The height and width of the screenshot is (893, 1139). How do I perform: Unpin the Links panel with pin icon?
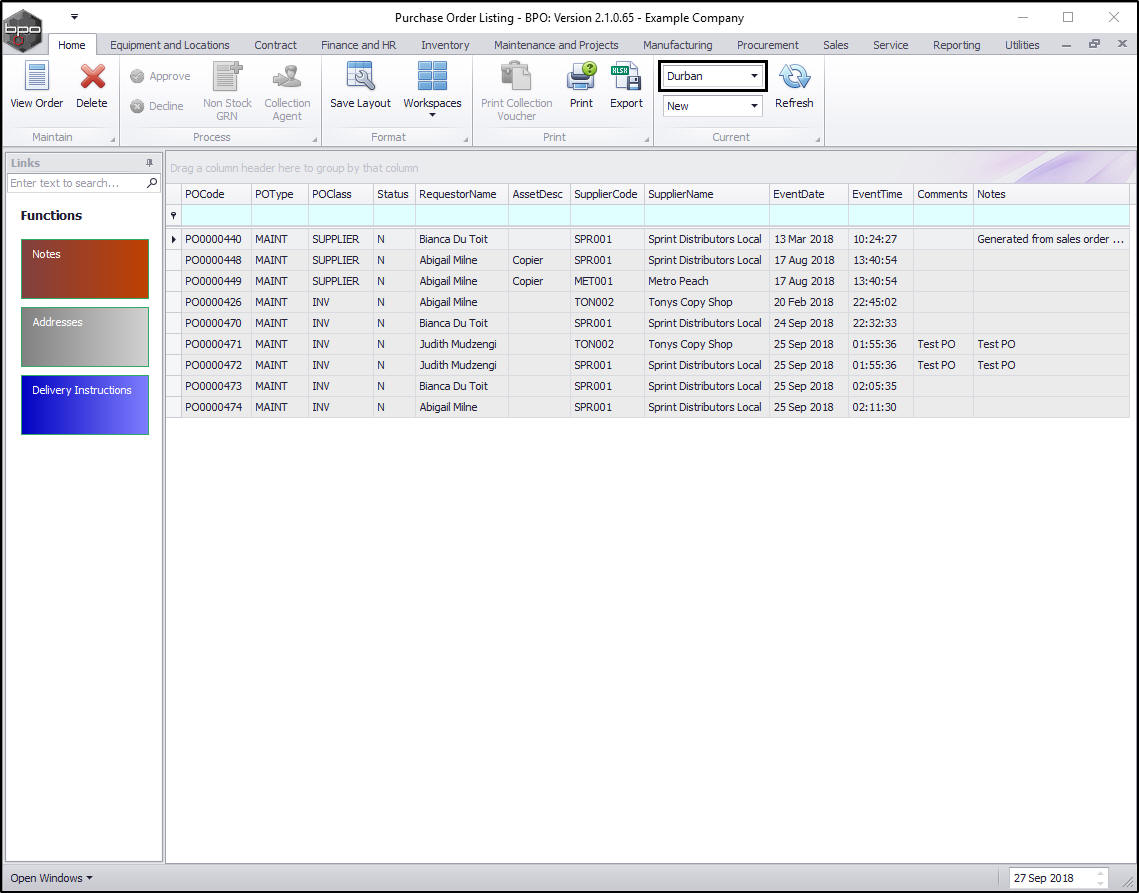(x=150, y=163)
